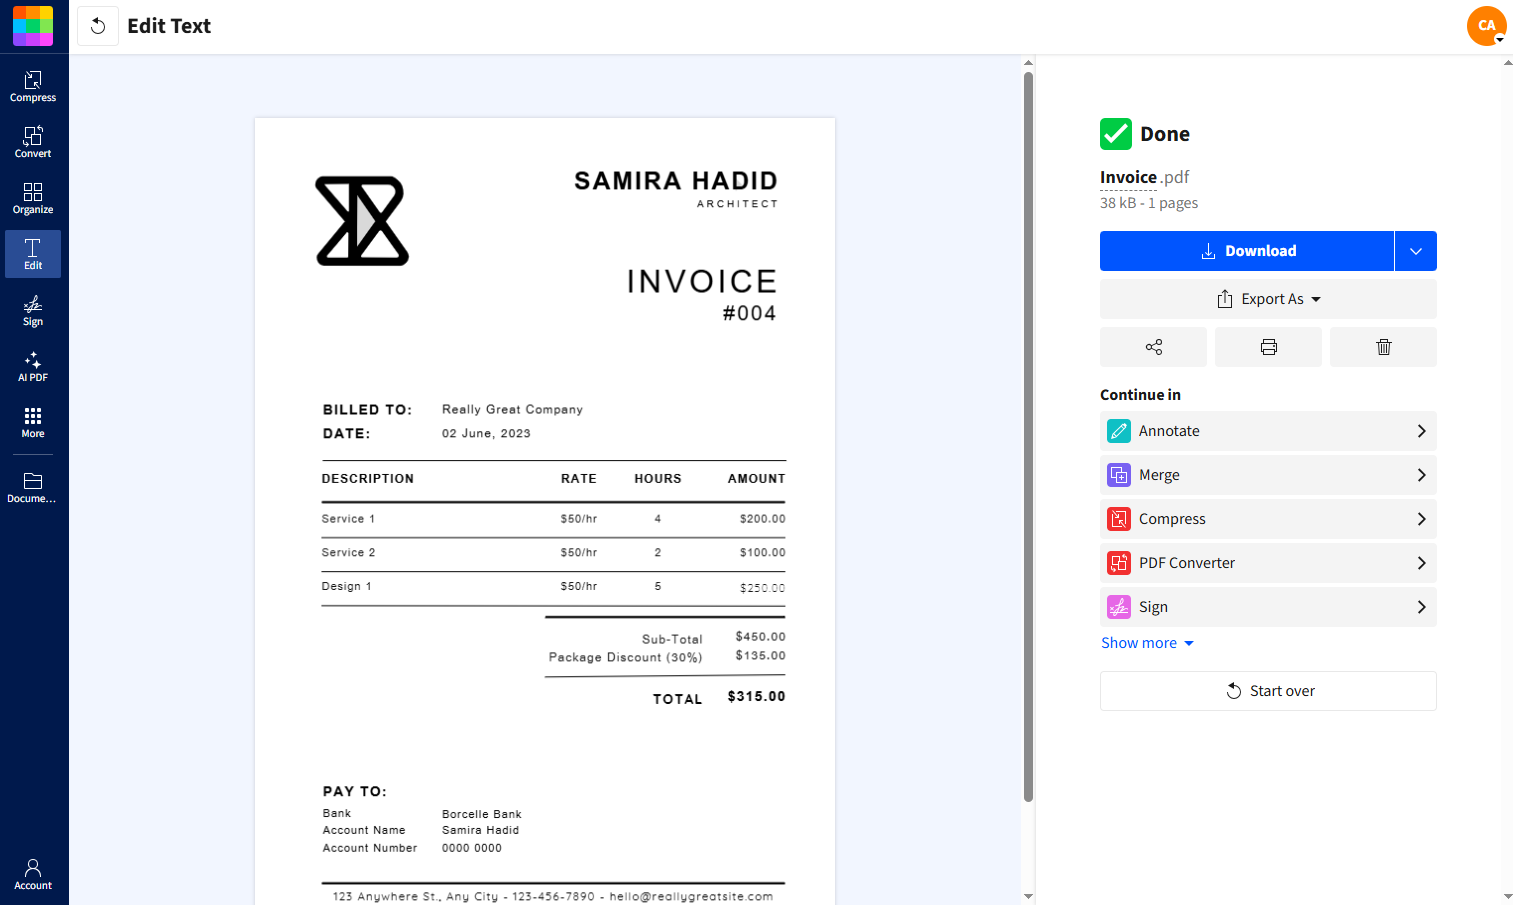Expand the Download options arrow
The image size is (1513, 905).
[x=1415, y=251]
